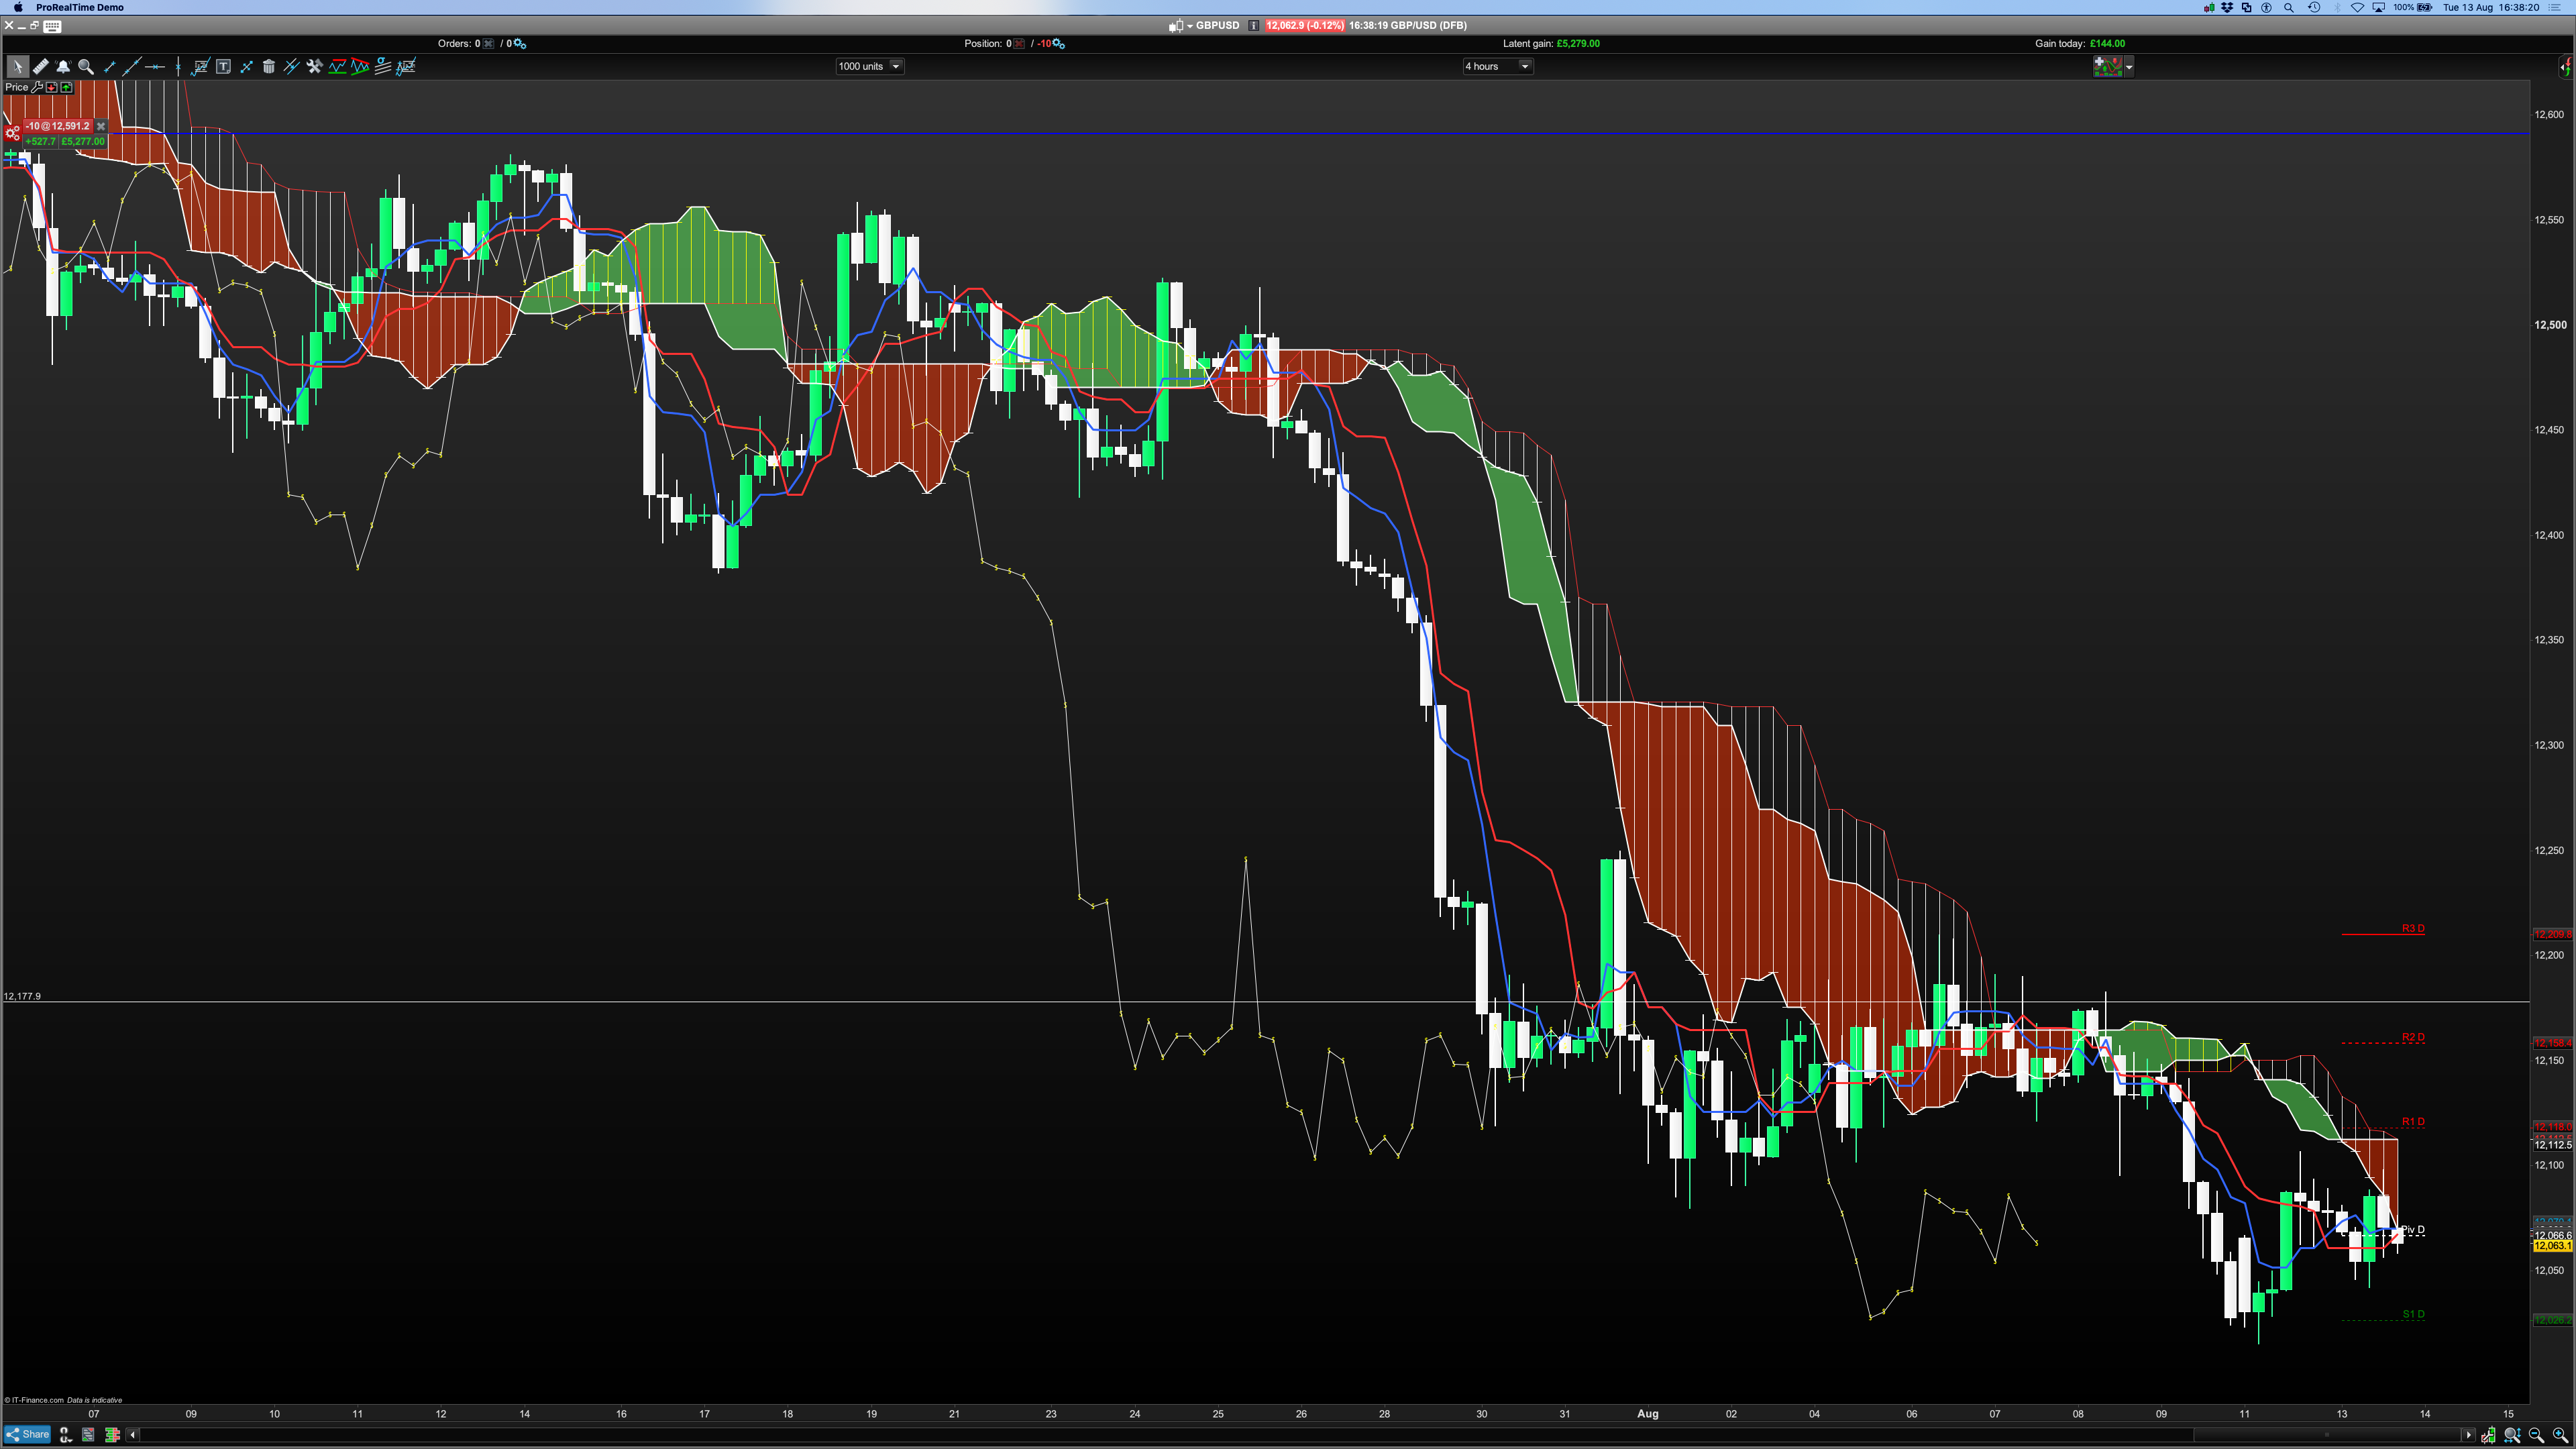The height and width of the screenshot is (1449, 2576).
Task: Toggle the red down-arrow sell button beside Price
Action: 52,87
